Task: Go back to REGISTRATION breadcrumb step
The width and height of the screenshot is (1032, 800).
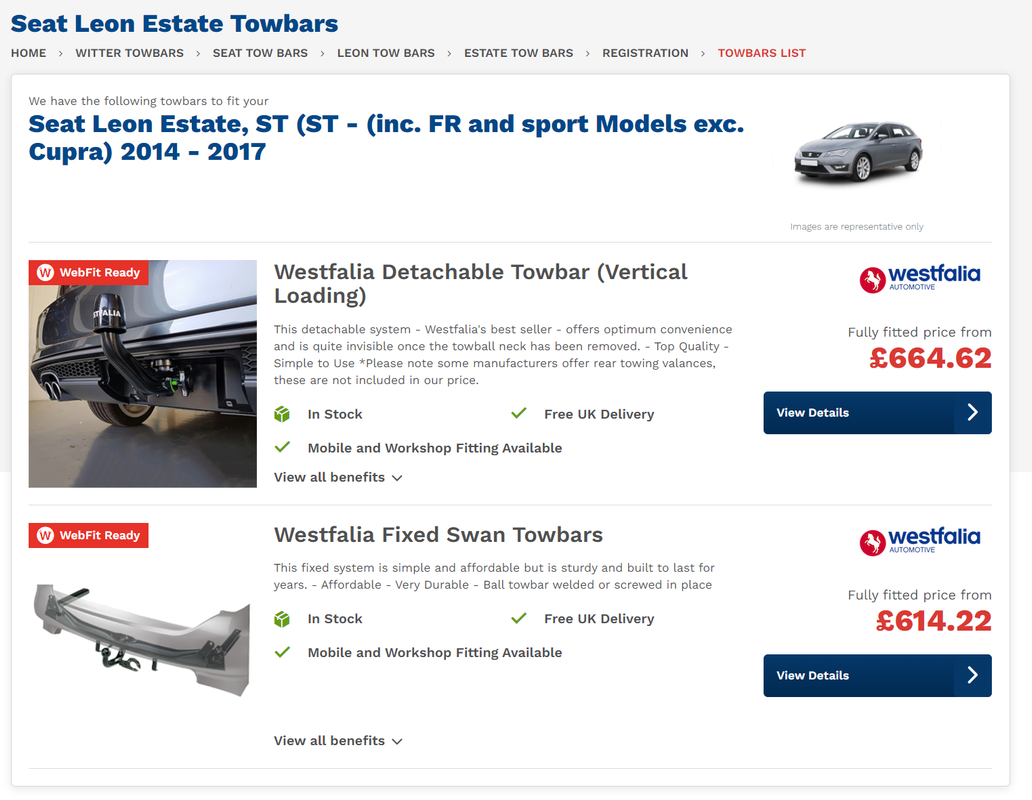Action: click(x=645, y=53)
